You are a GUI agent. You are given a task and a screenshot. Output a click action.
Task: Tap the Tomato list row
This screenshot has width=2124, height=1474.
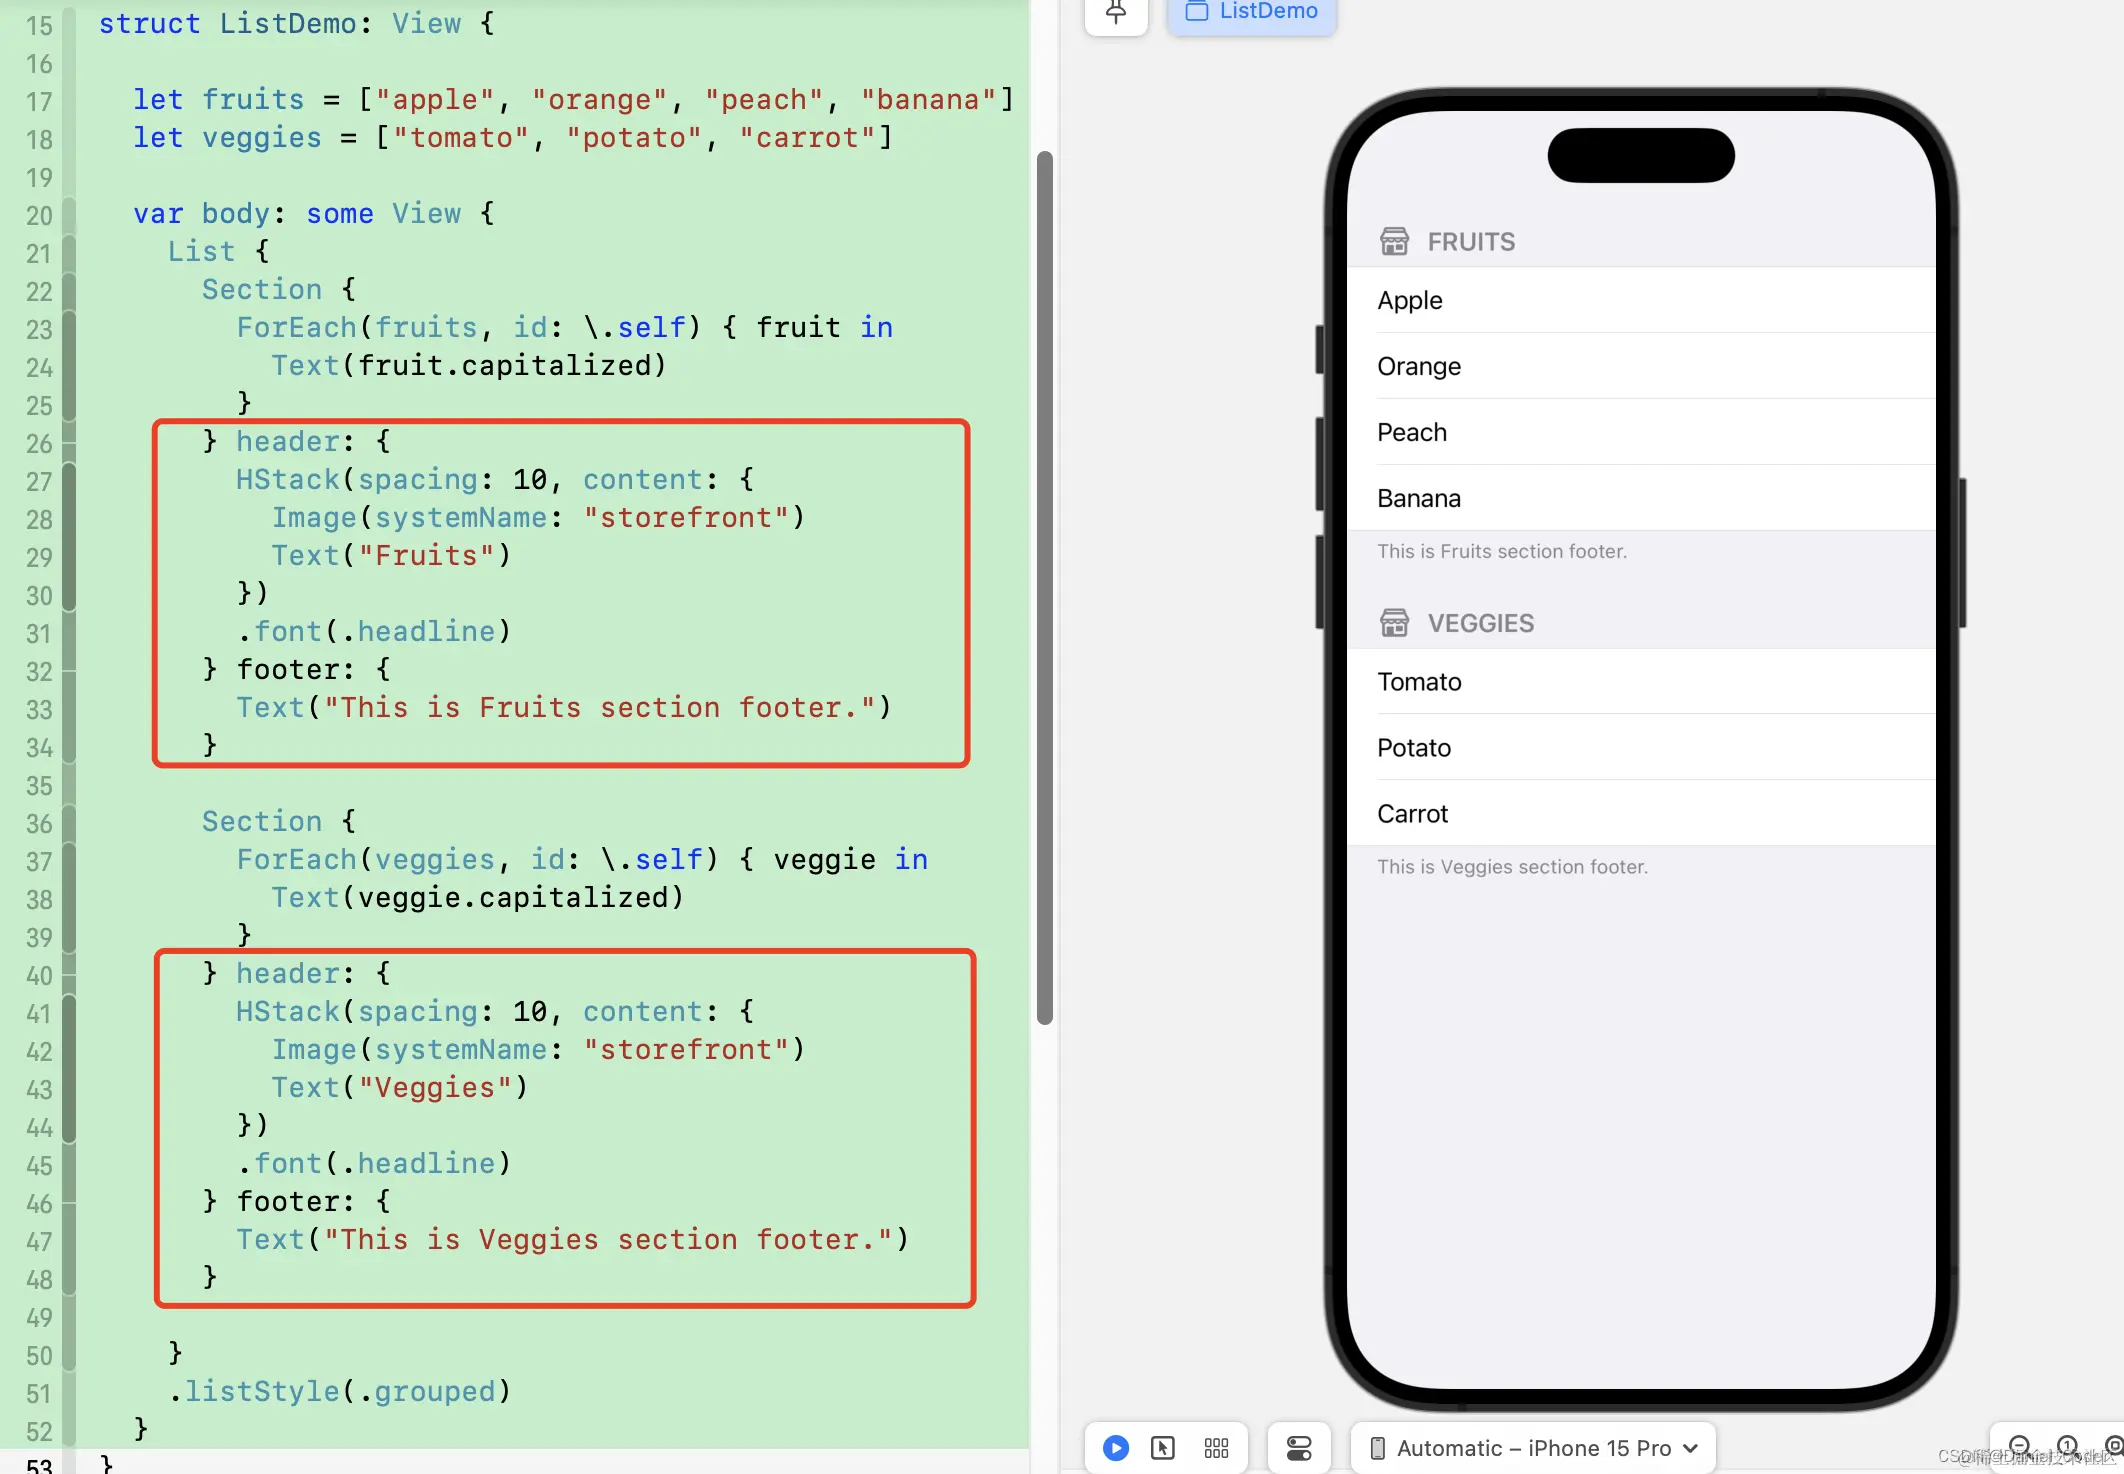pos(1640,682)
